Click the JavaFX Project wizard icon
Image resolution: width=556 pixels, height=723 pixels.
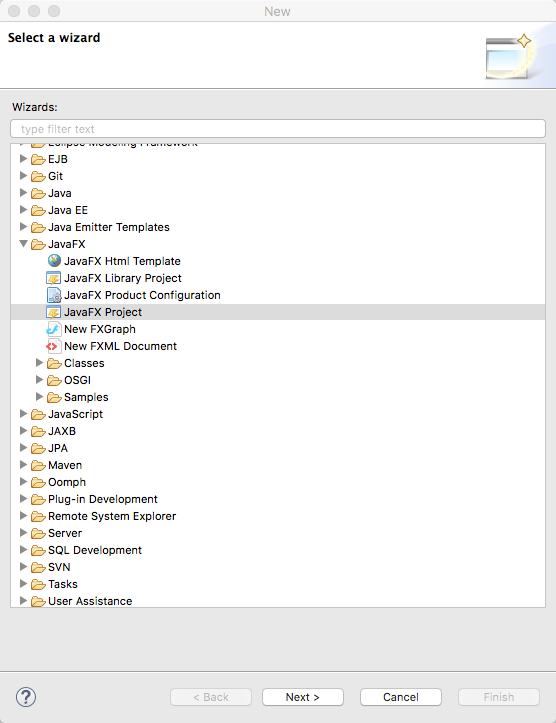(x=53, y=312)
